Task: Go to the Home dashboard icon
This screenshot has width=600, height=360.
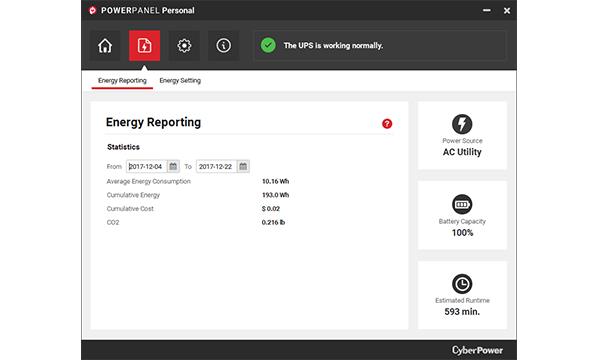Action: 105,46
